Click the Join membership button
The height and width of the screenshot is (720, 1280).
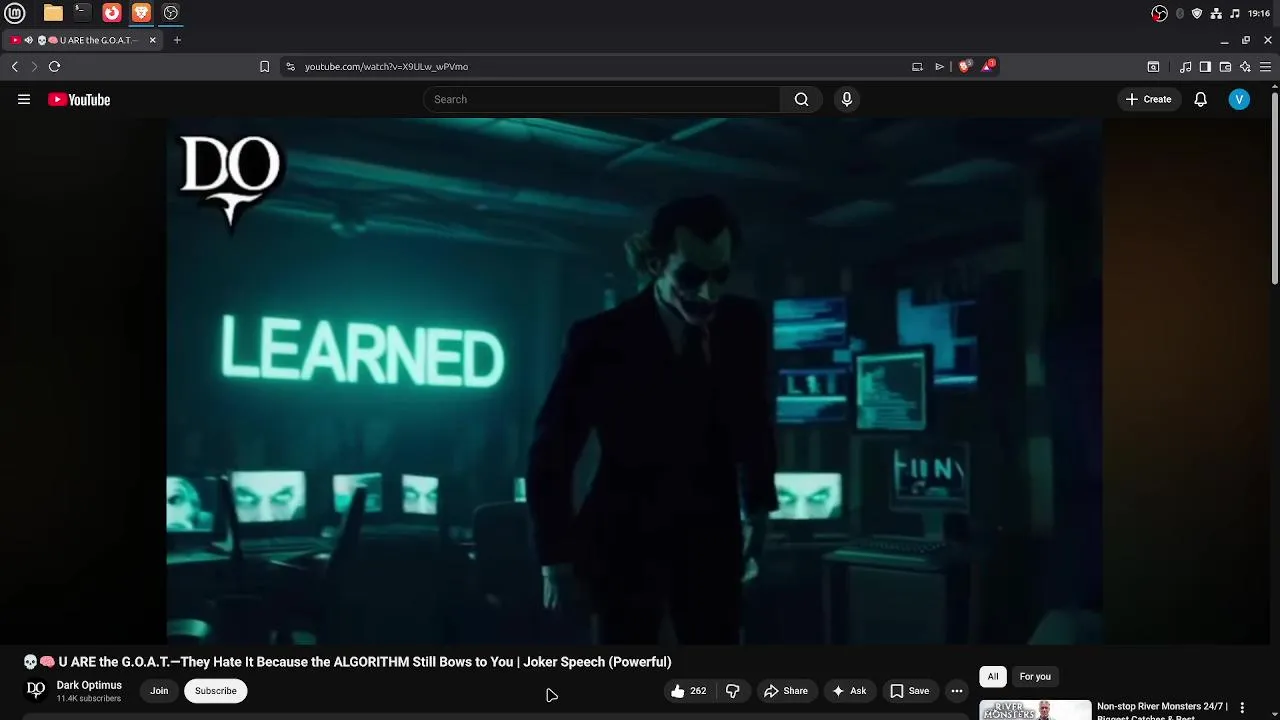click(159, 691)
